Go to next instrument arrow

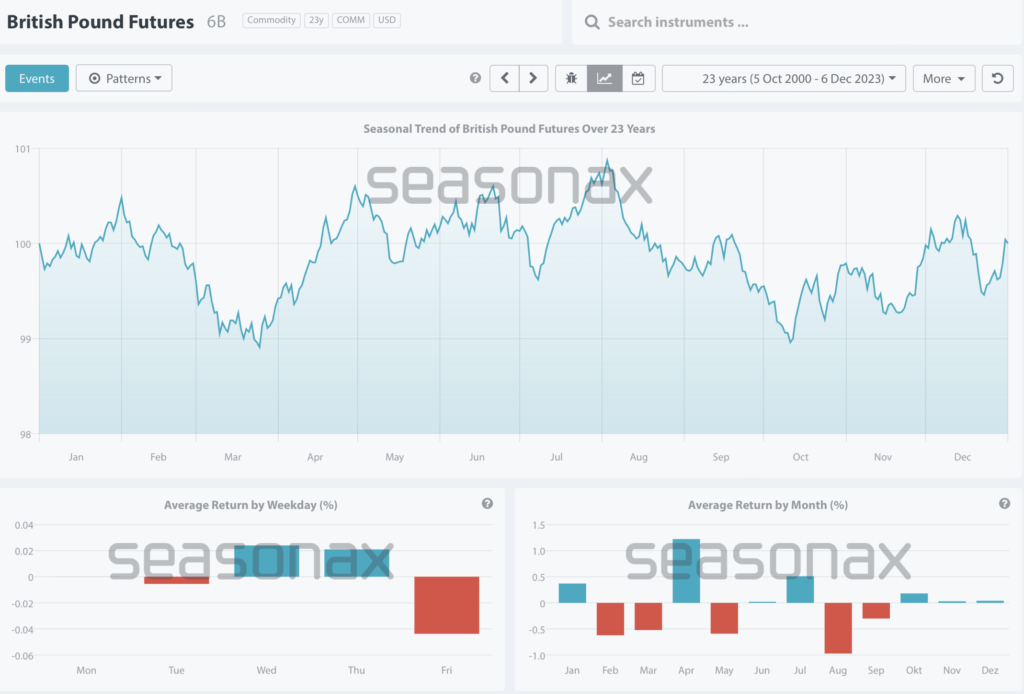534,78
